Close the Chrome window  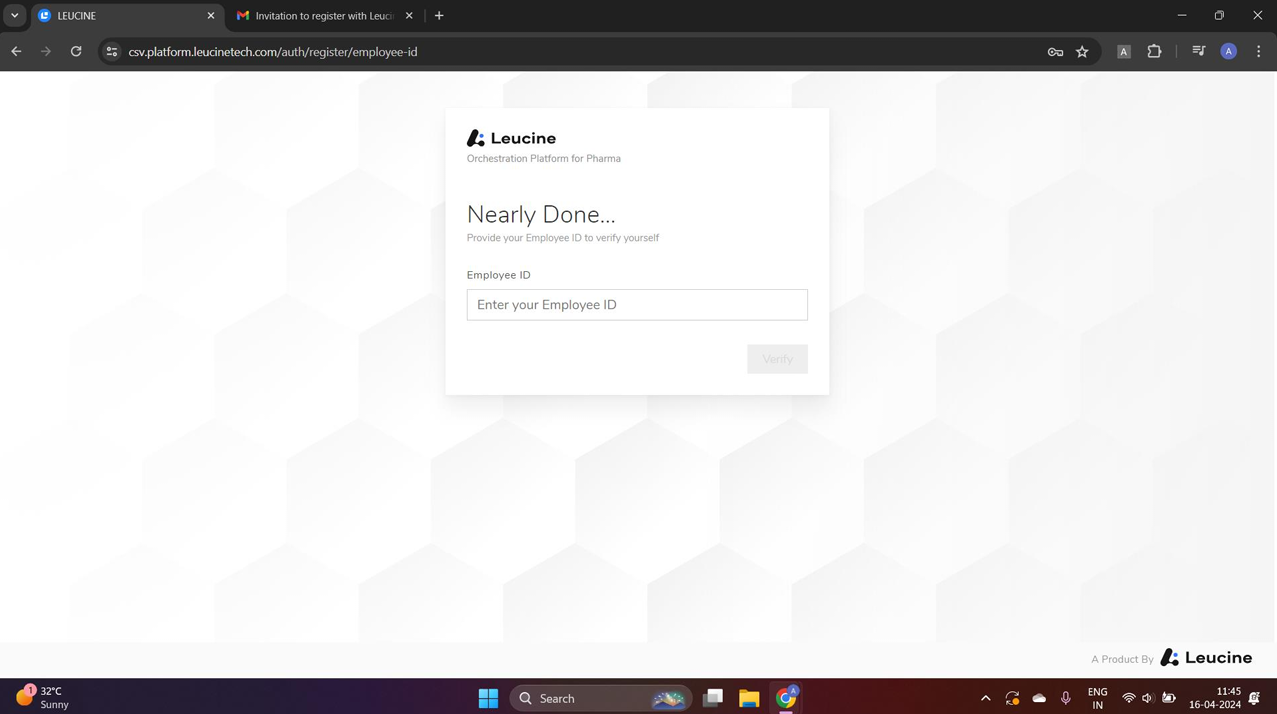coord(1257,16)
